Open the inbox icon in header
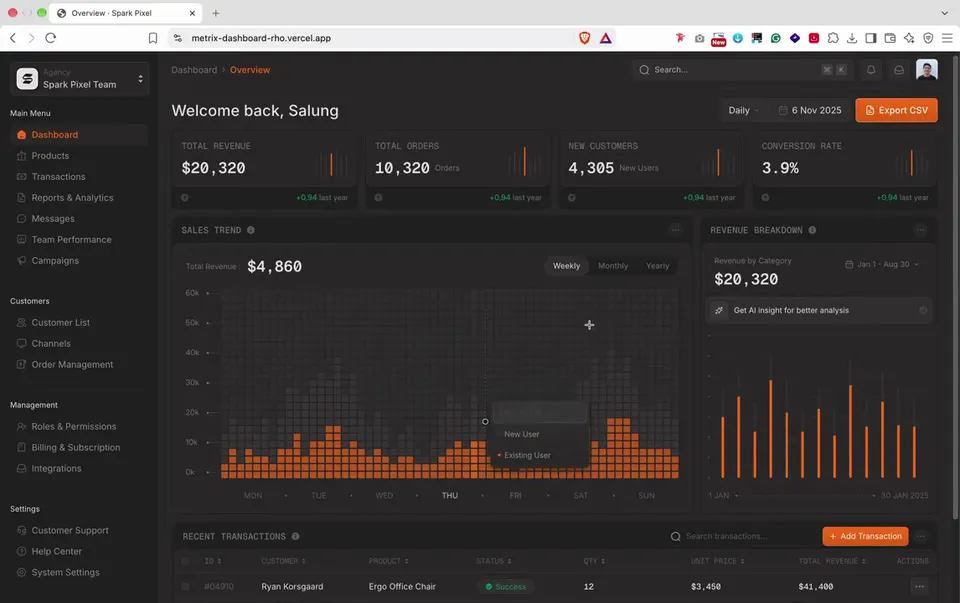960x603 pixels. (899, 70)
